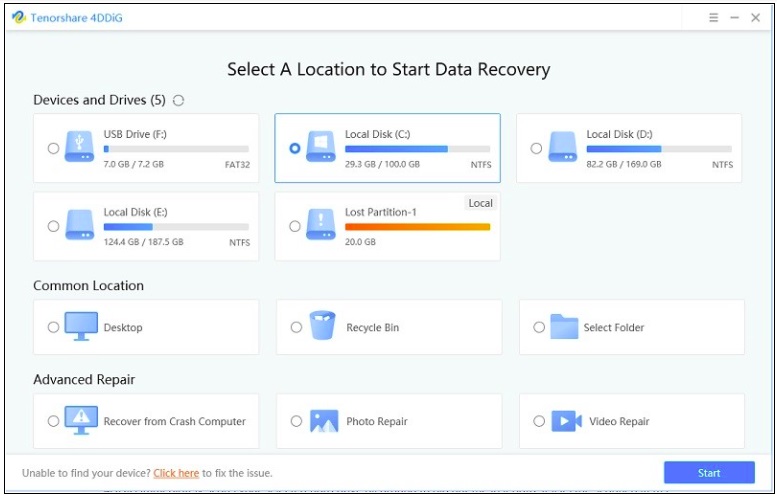The image size is (777, 497).
Task: Minimize the 4DDiG window
Action: click(x=734, y=18)
